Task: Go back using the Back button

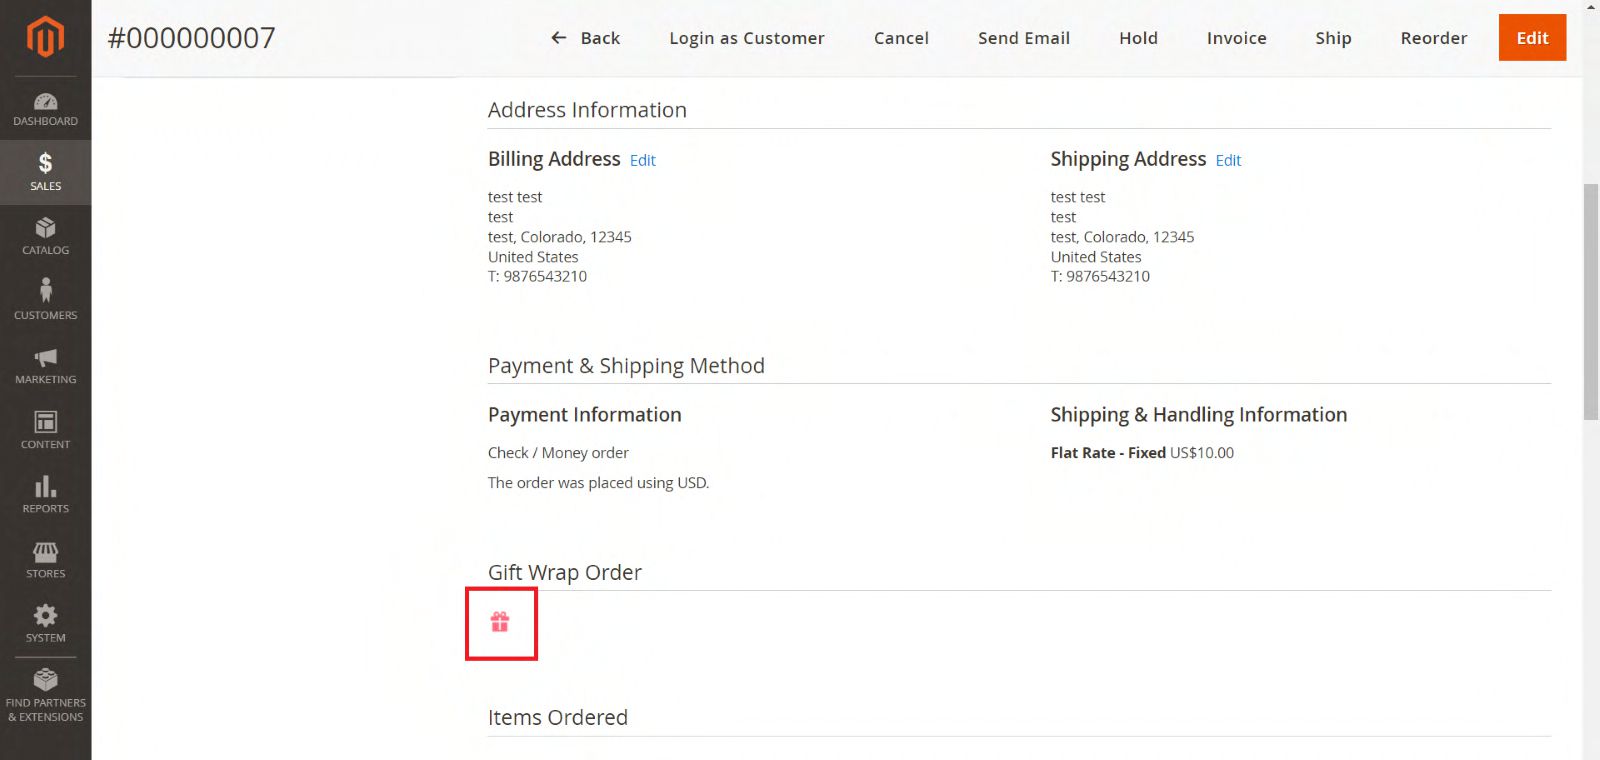Action: click(586, 38)
